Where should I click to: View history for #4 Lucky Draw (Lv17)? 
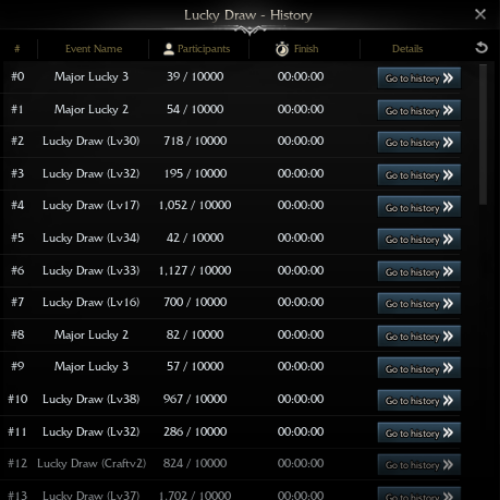coord(419,207)
